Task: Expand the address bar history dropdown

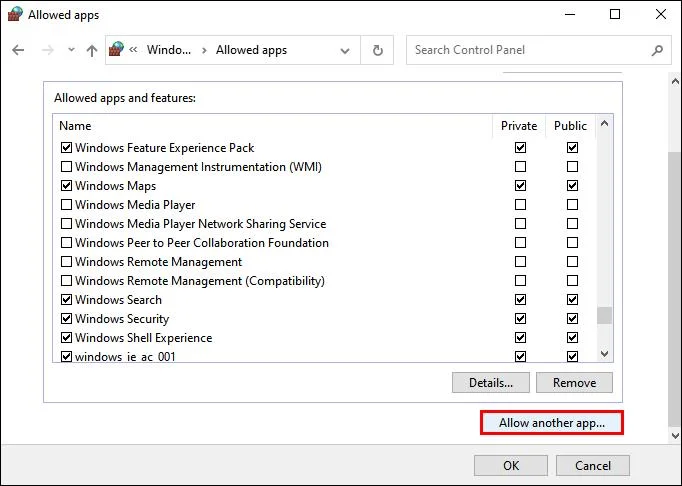Action: [345, 50]
